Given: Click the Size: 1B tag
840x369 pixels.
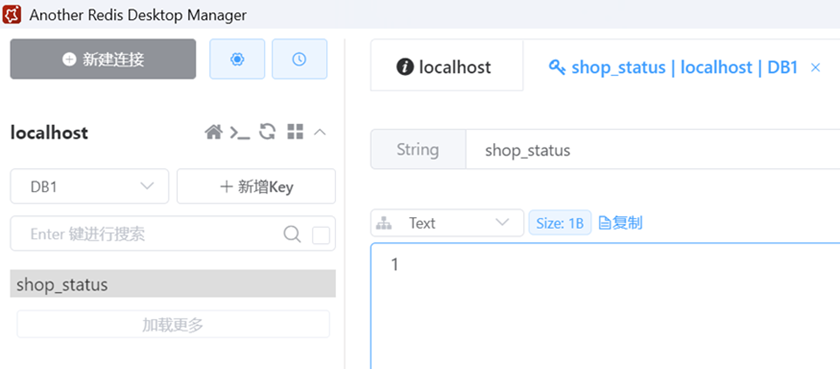Looking at the screenshot, I should click(560, 223).
